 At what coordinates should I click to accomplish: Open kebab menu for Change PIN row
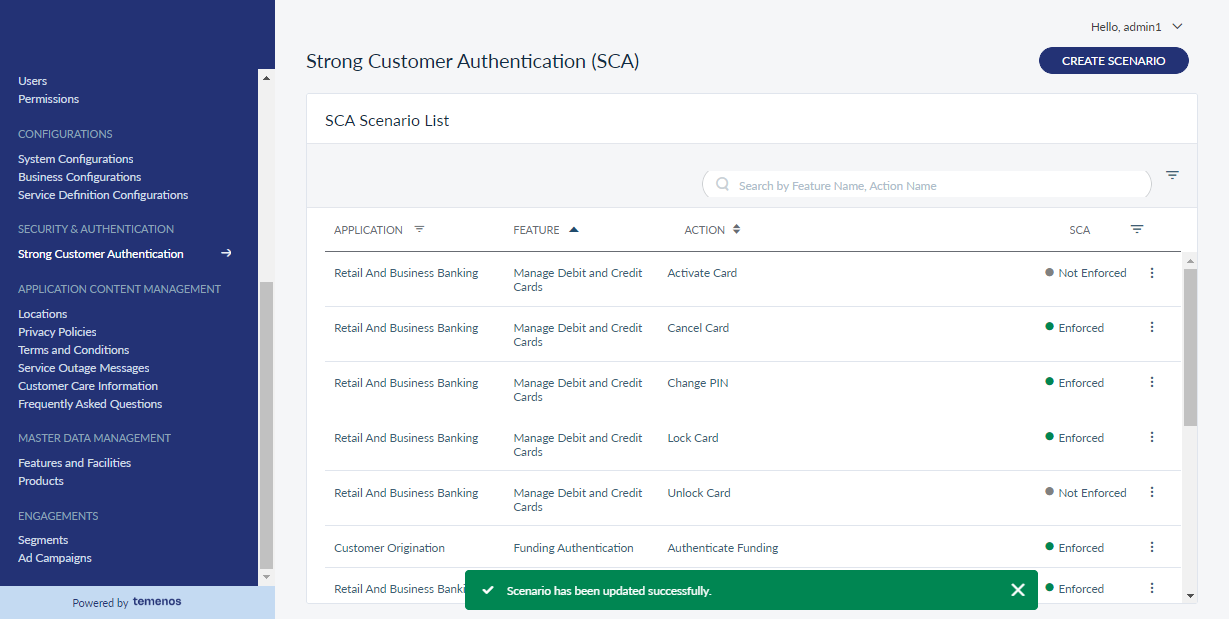coord(1152,383)
